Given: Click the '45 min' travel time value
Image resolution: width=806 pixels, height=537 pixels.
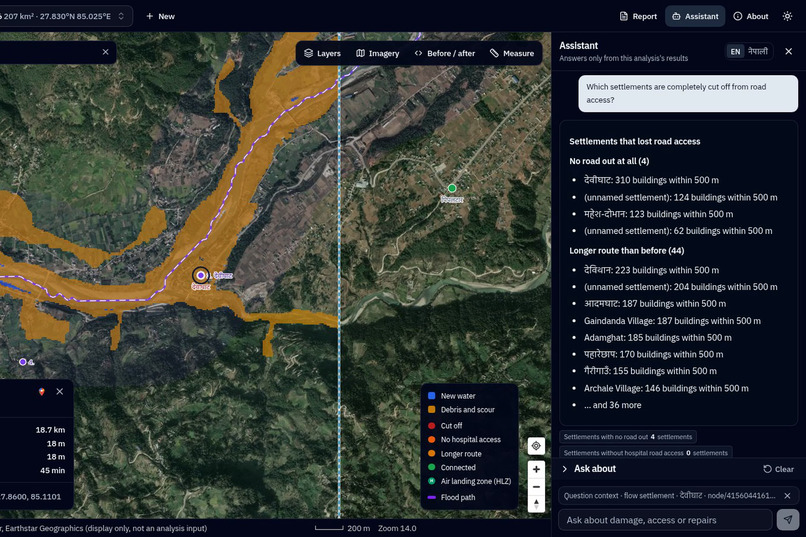Looking at the screenshot, I should pyautogui.click(x=52, y=470).
